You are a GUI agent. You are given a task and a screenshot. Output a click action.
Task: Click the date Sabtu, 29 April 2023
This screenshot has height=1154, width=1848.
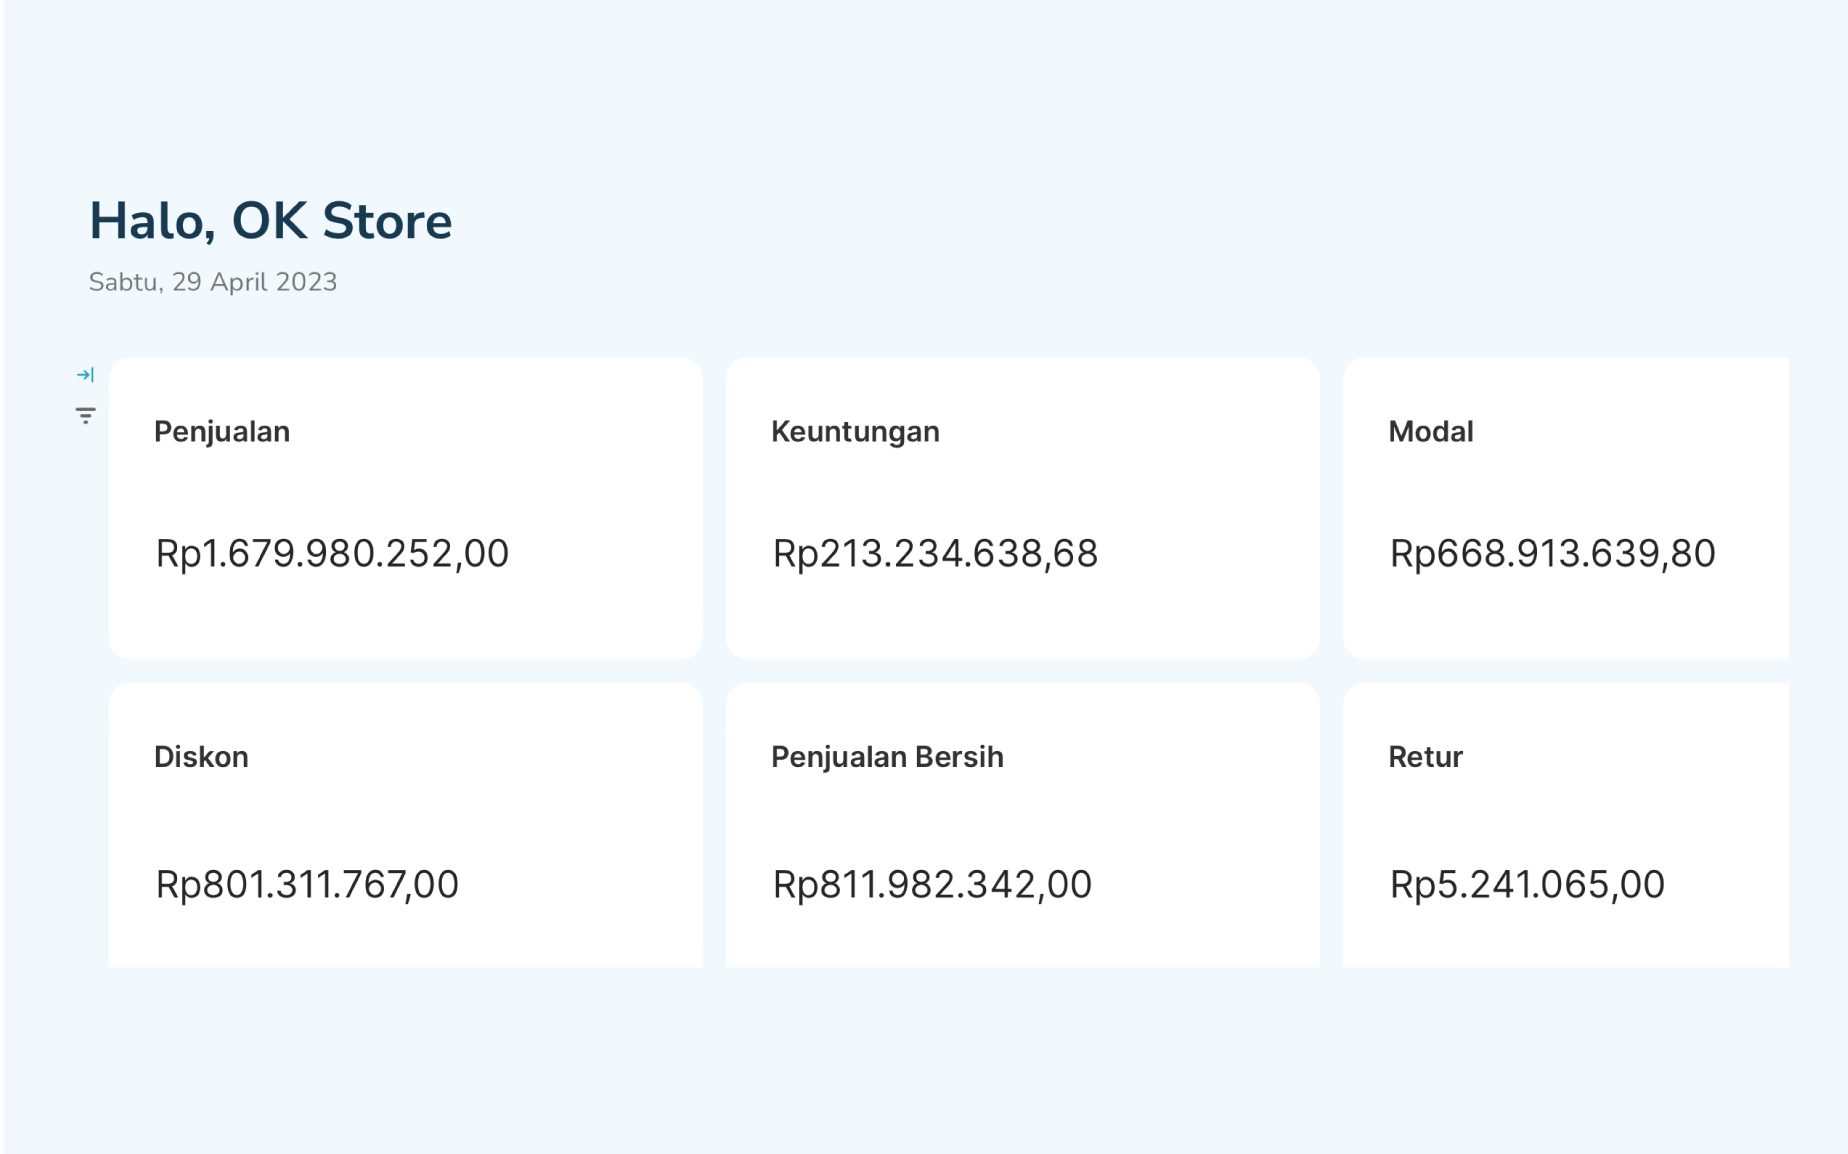point(213,283)
